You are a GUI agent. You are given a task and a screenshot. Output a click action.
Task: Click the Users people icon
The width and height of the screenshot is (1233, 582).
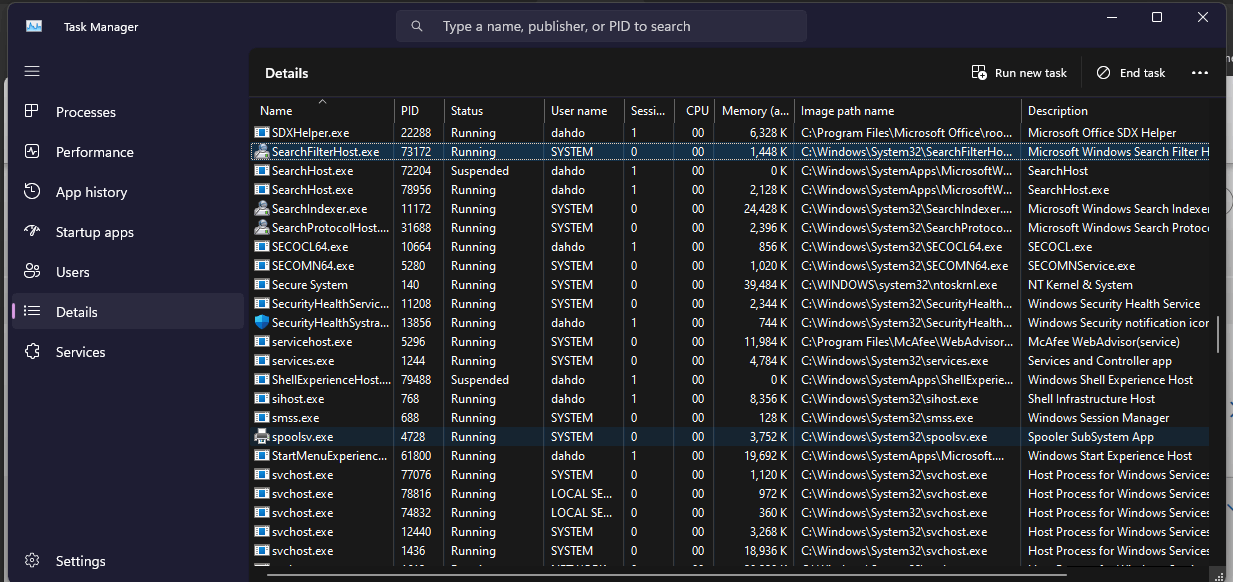32,272
